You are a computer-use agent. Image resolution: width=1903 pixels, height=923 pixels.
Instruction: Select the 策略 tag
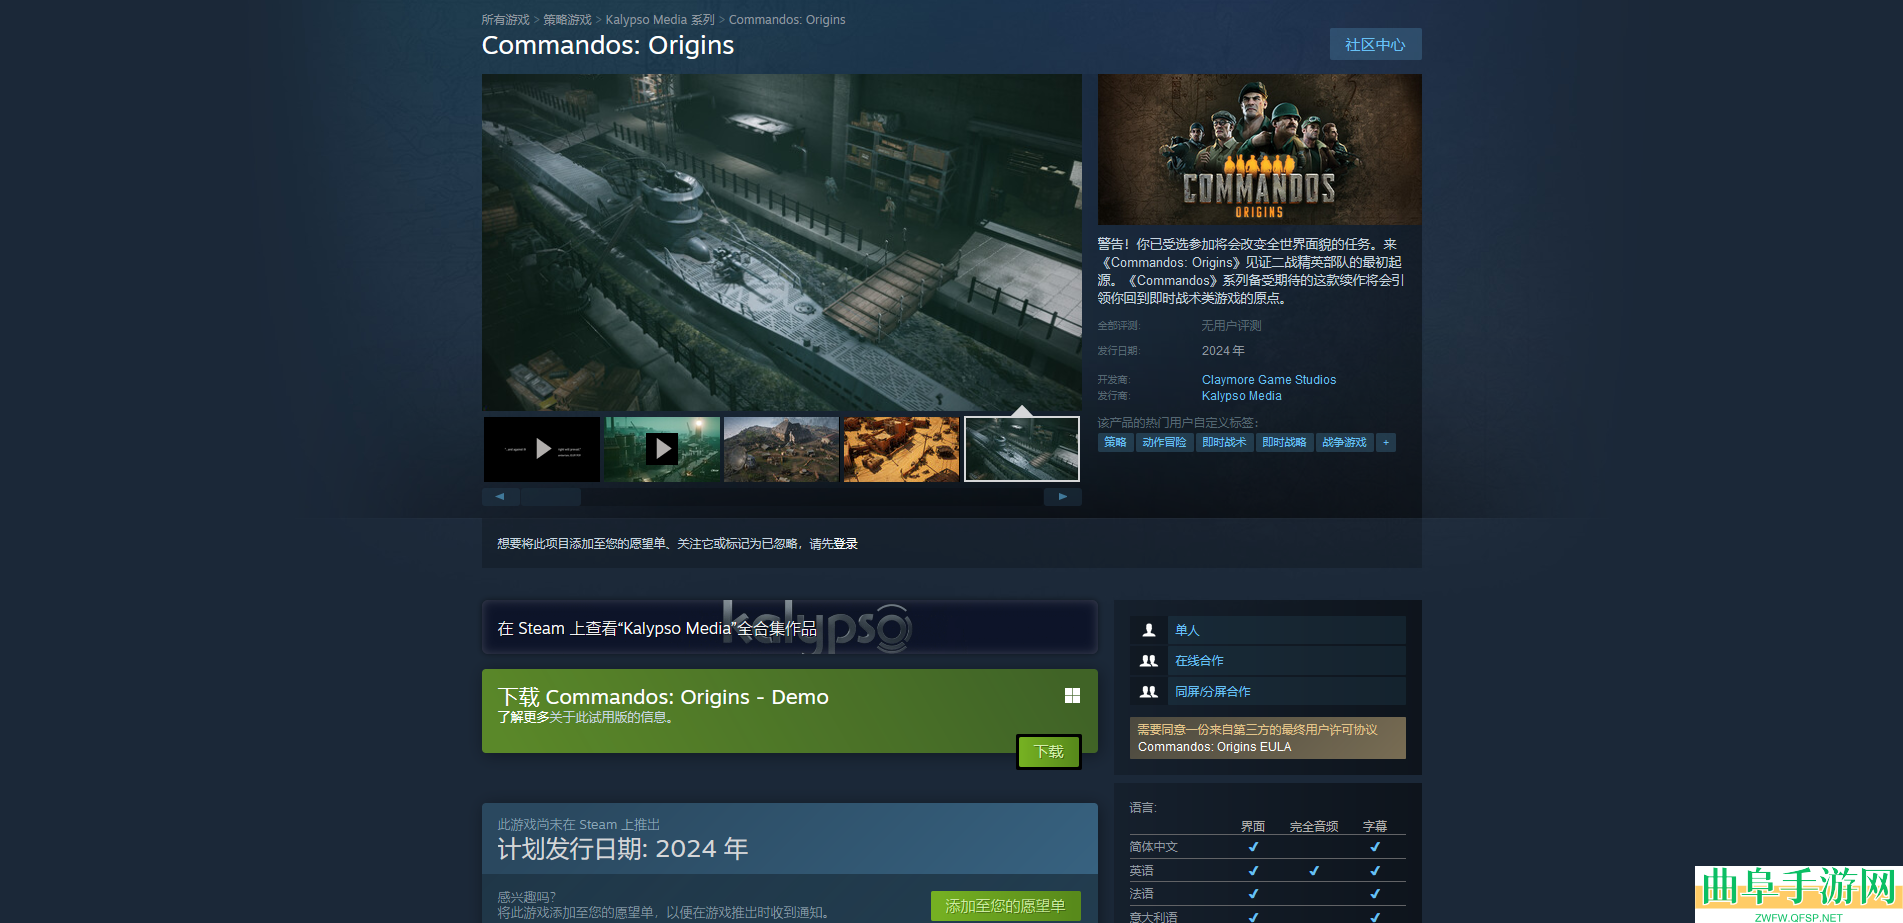point(1115,442)
